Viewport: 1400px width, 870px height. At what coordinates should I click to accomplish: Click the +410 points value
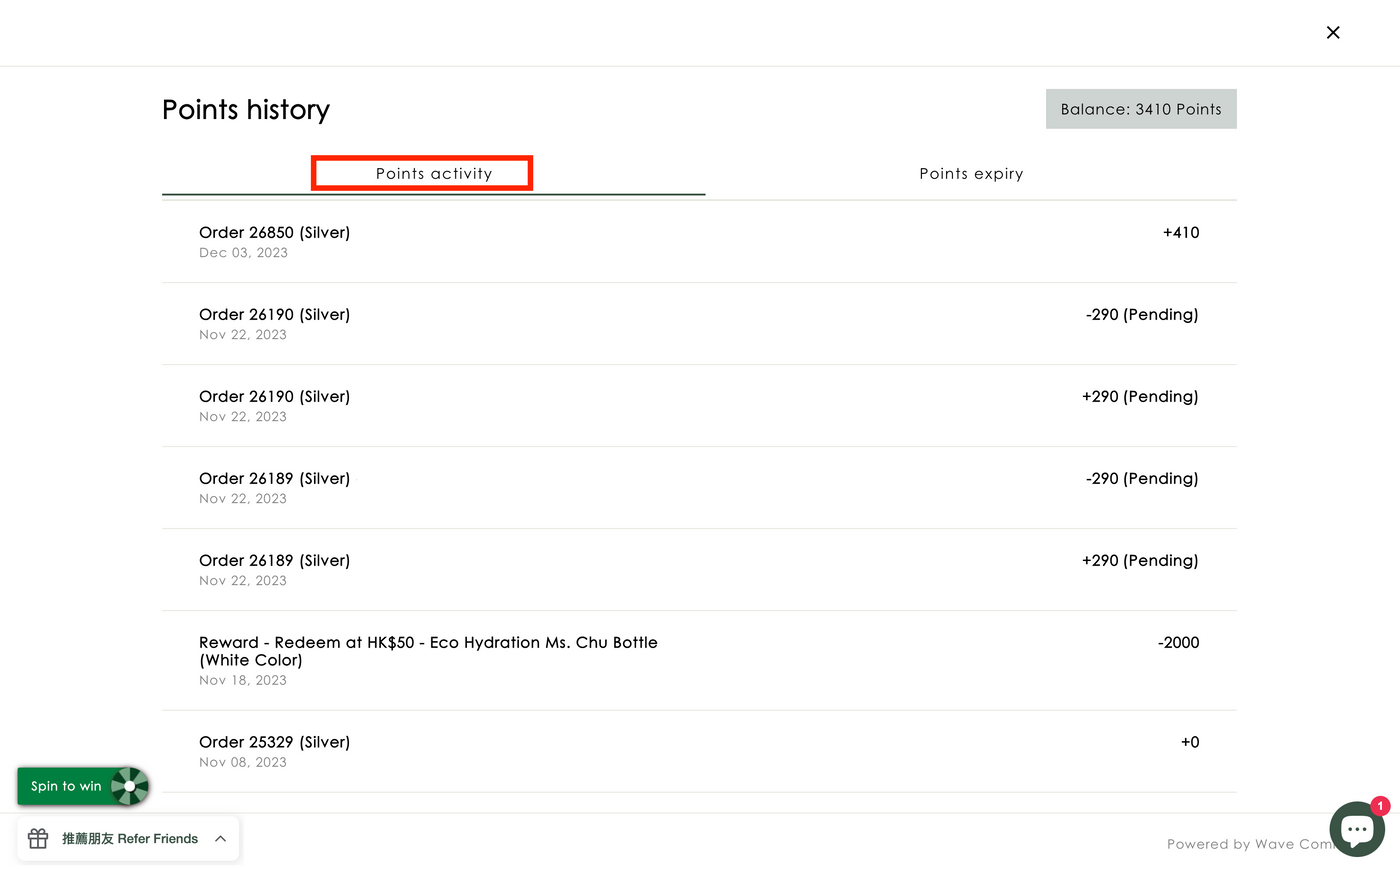tap(1180, 233)
